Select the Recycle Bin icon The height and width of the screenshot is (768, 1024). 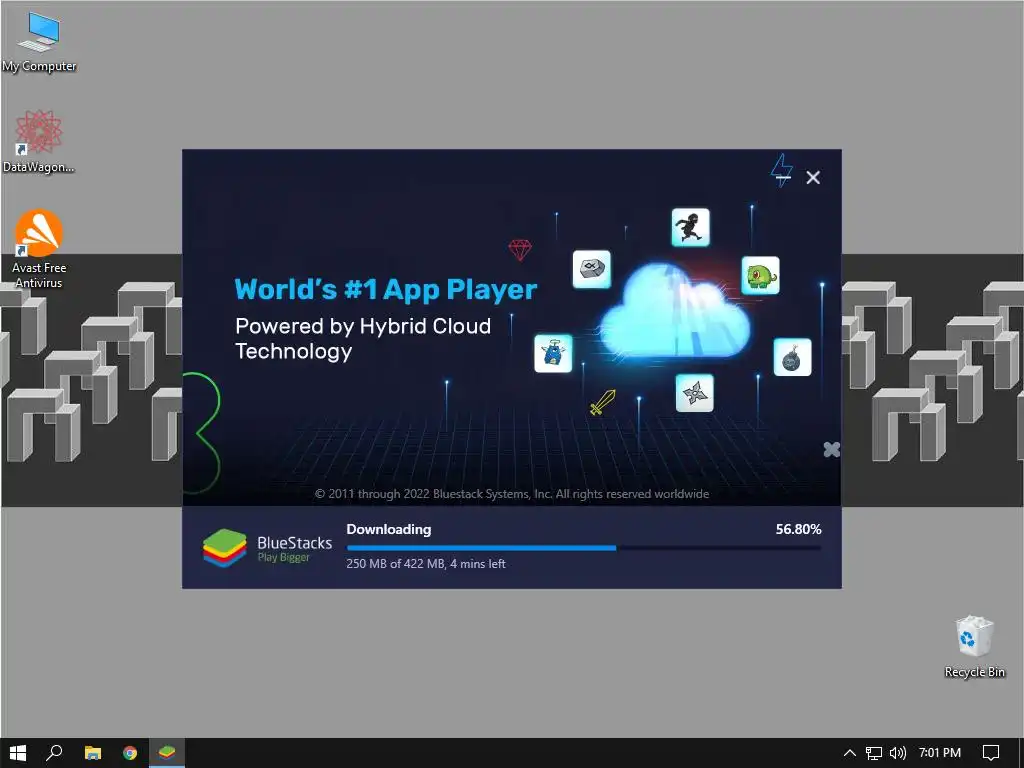(974, 647)
